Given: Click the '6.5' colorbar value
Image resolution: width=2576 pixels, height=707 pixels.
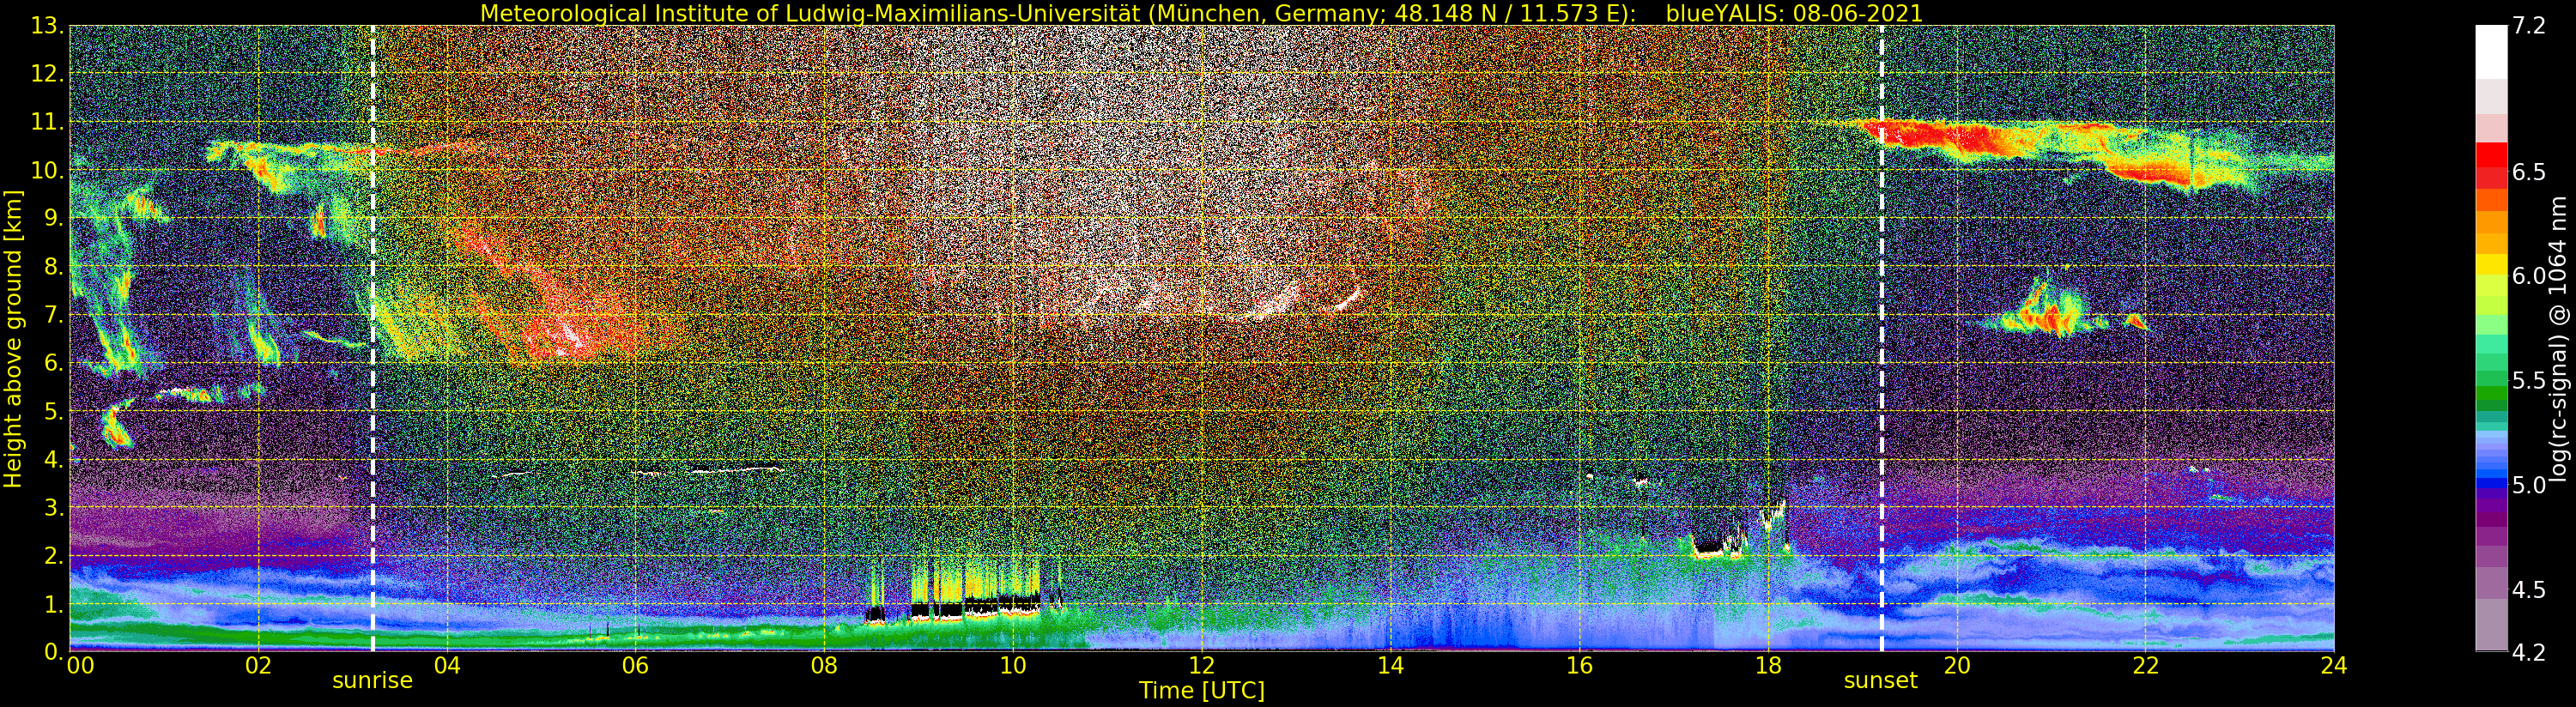Looking at the screenshot, I should click(2529, 172).
